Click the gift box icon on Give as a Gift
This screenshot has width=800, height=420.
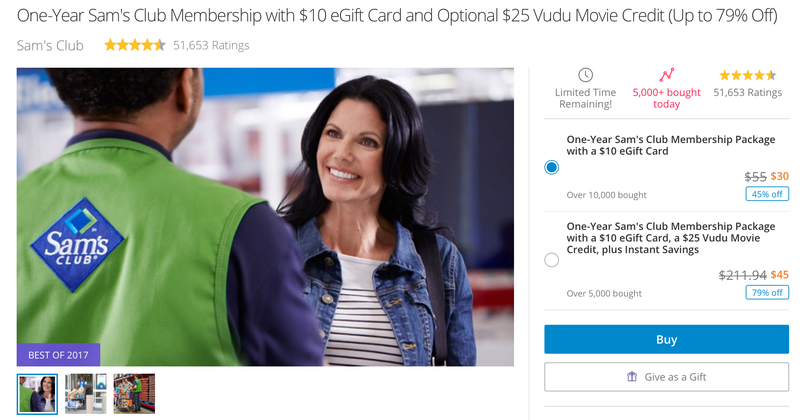(x=632, y=377)
